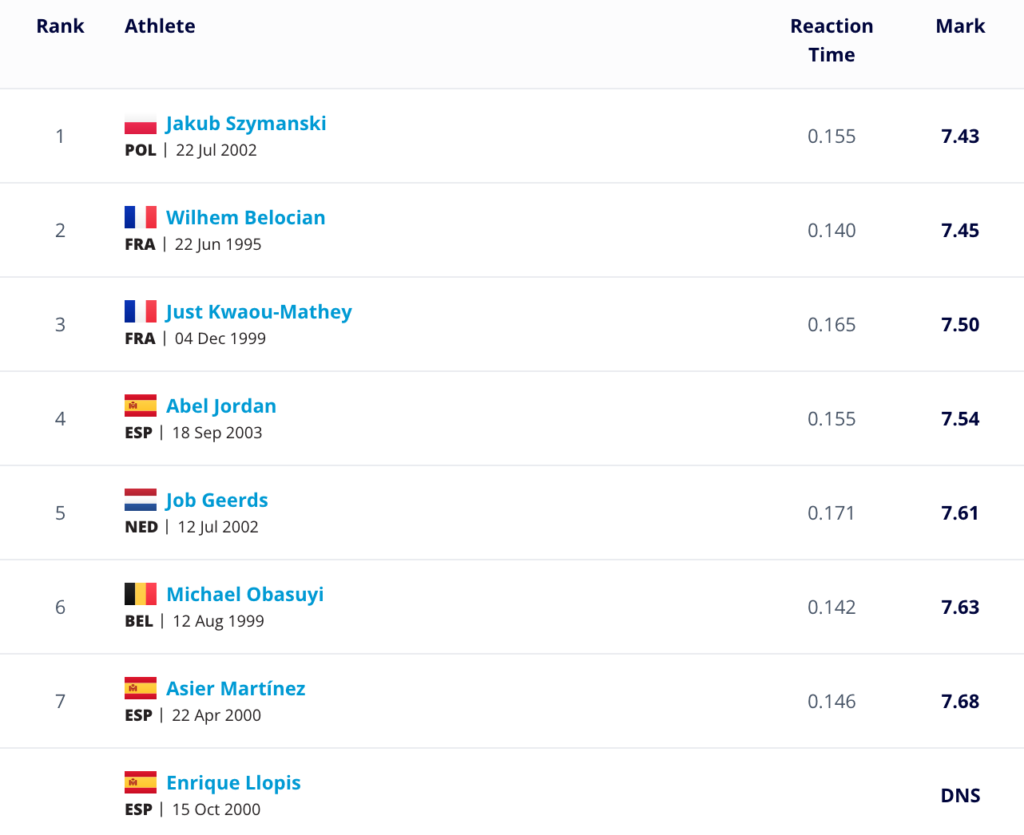Click the Polish flag beside Jakub Szymanski

(x=140, y=124)
